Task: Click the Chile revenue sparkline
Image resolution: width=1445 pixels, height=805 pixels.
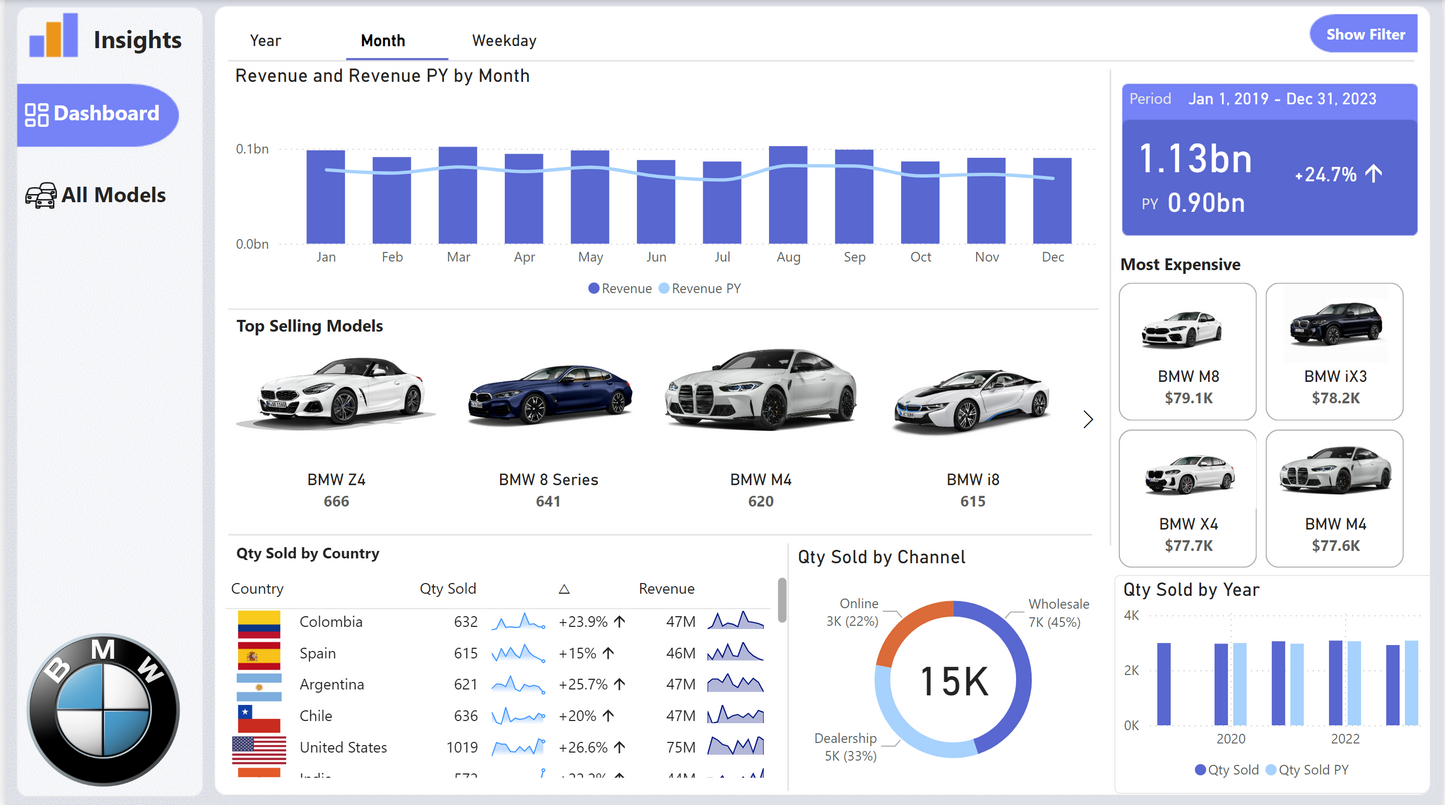Action: click(736, 716)
